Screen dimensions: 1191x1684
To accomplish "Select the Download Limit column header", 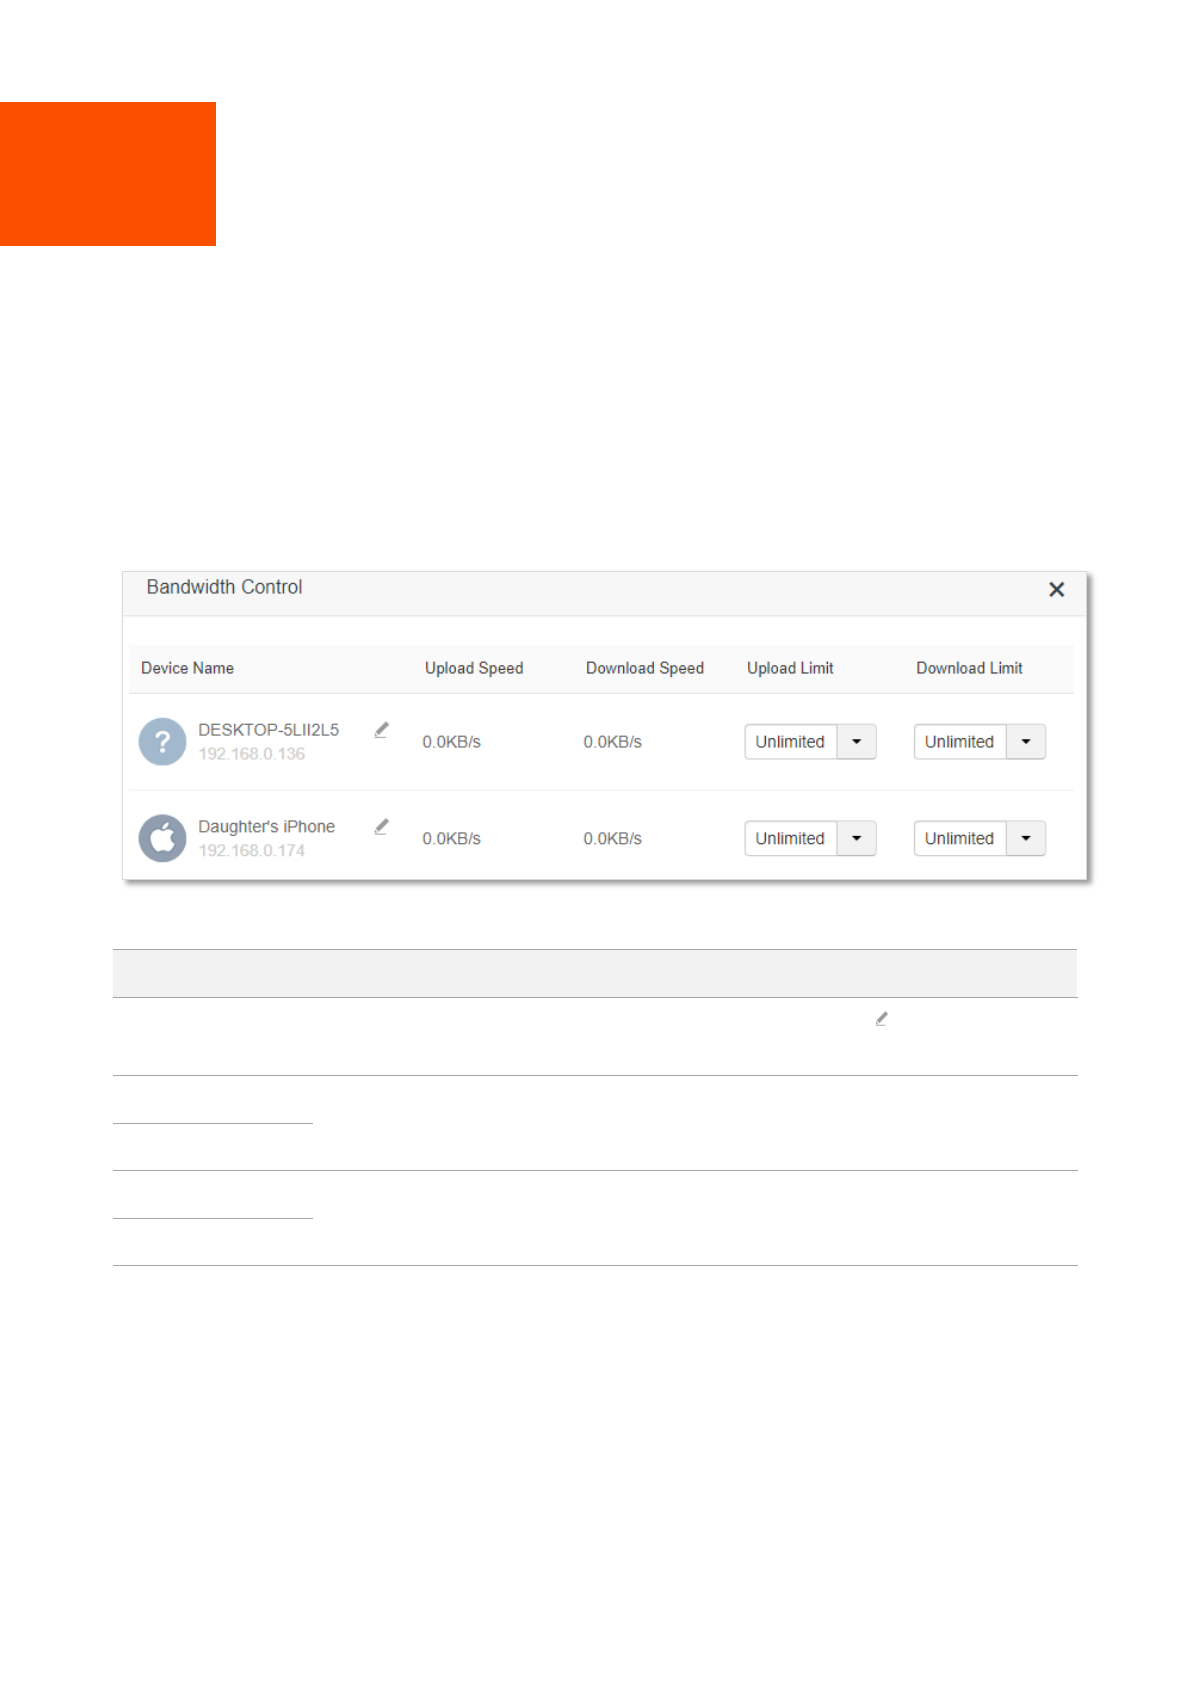I will tap(969, 668).
